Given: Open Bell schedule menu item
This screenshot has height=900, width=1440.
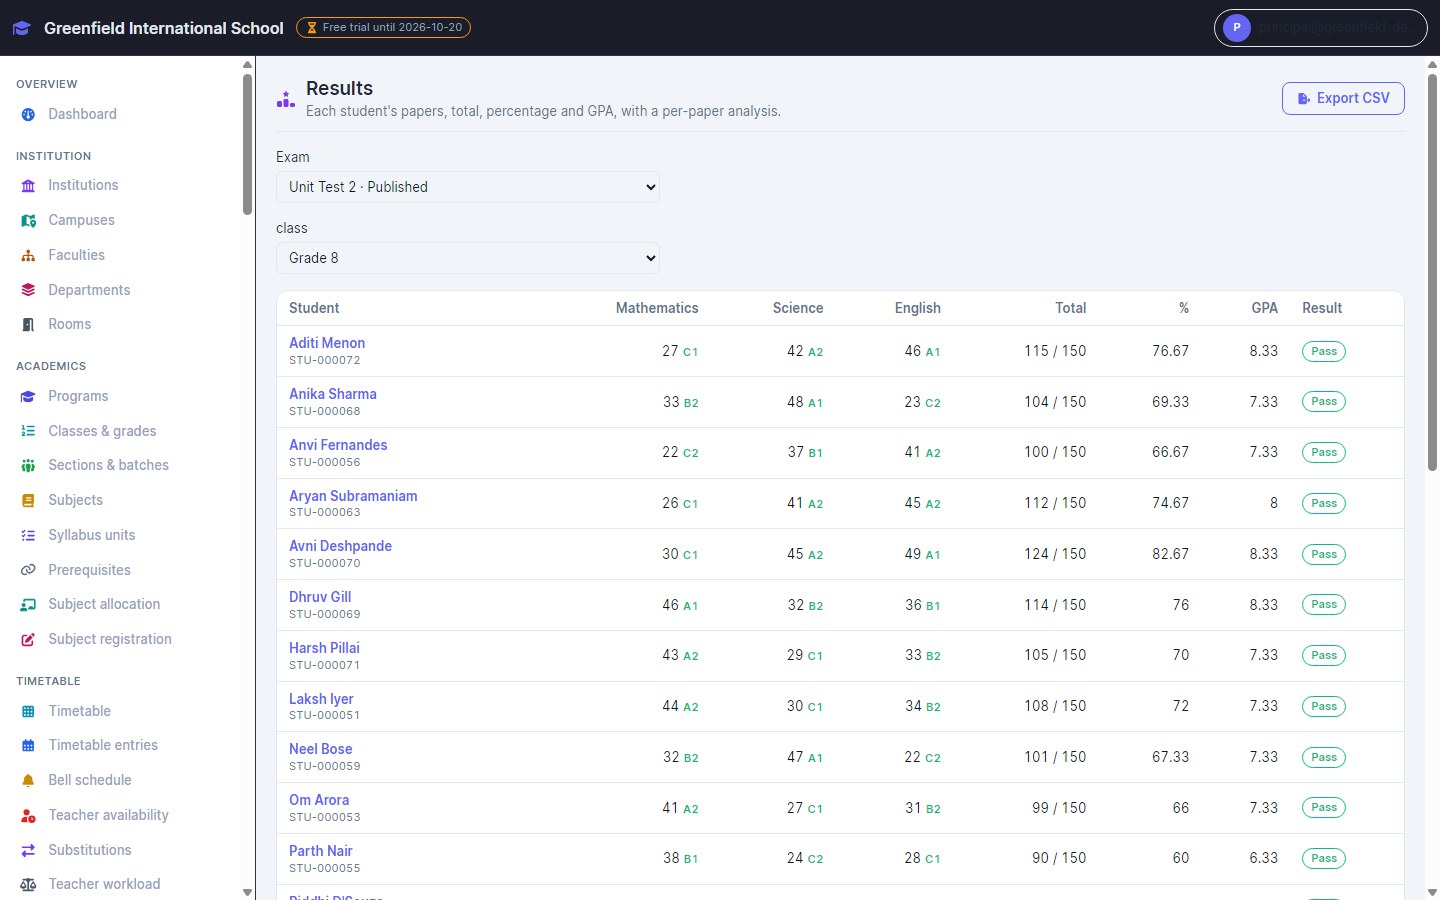Looking at the screenshot, I should pos(90,780).
